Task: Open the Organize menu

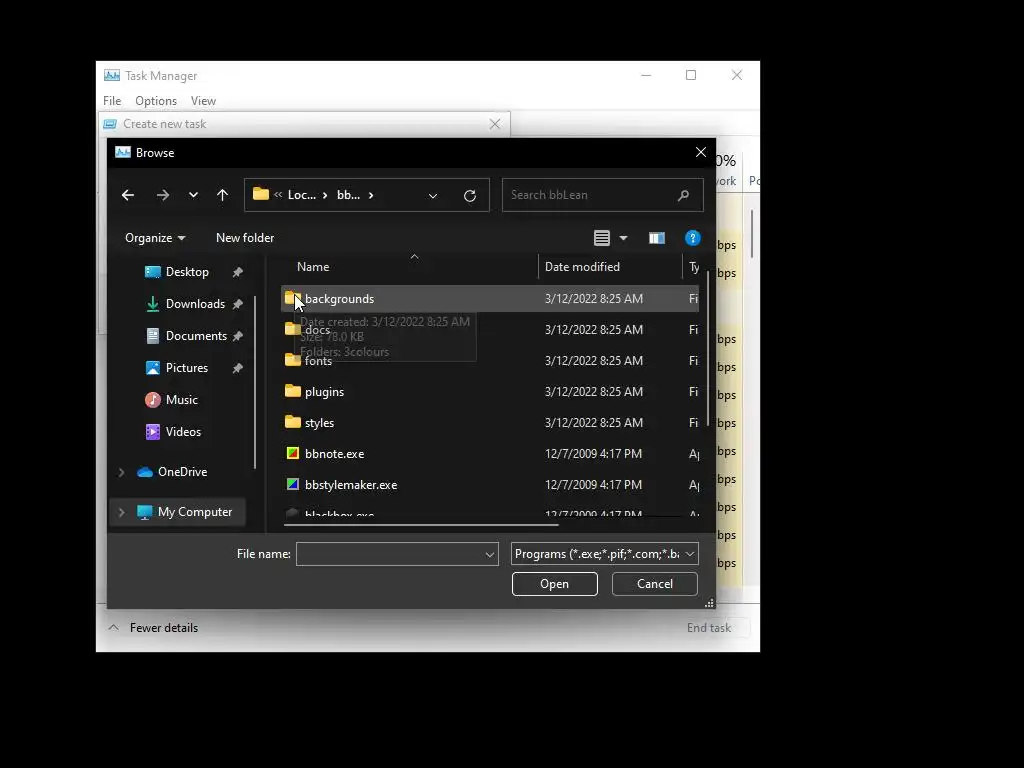Action: (155, 238)
